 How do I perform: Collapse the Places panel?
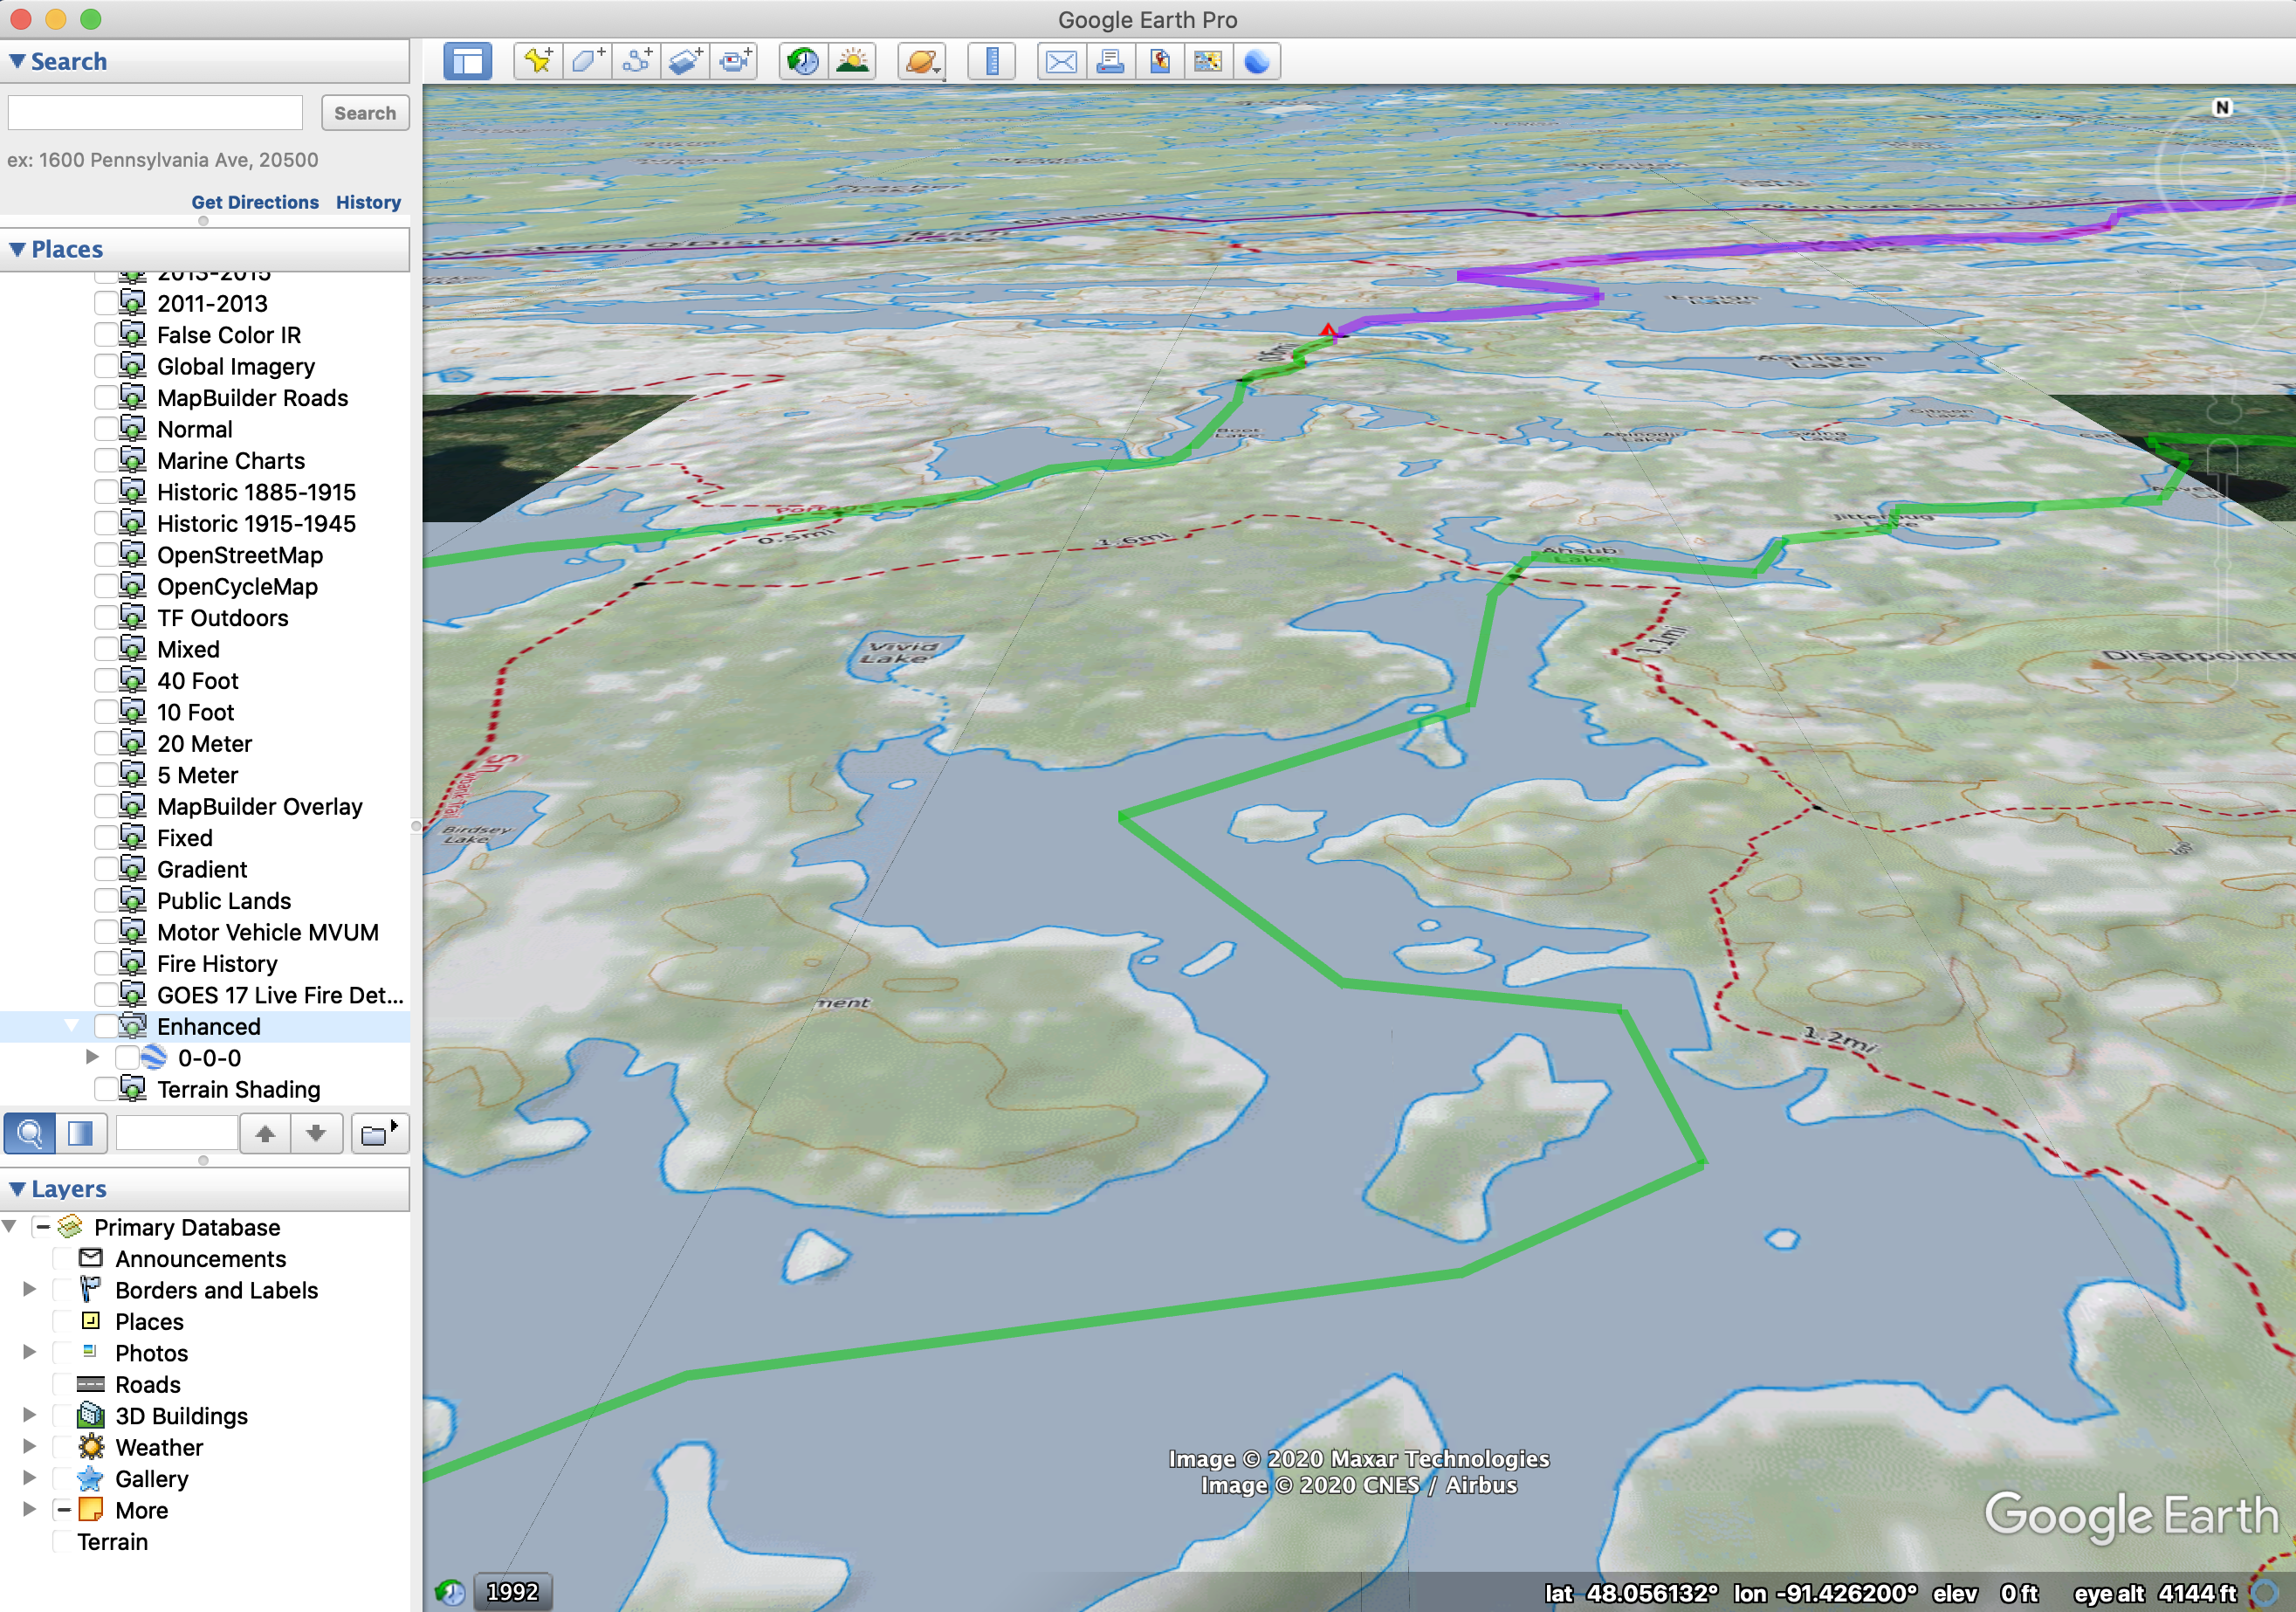(17, 249)
